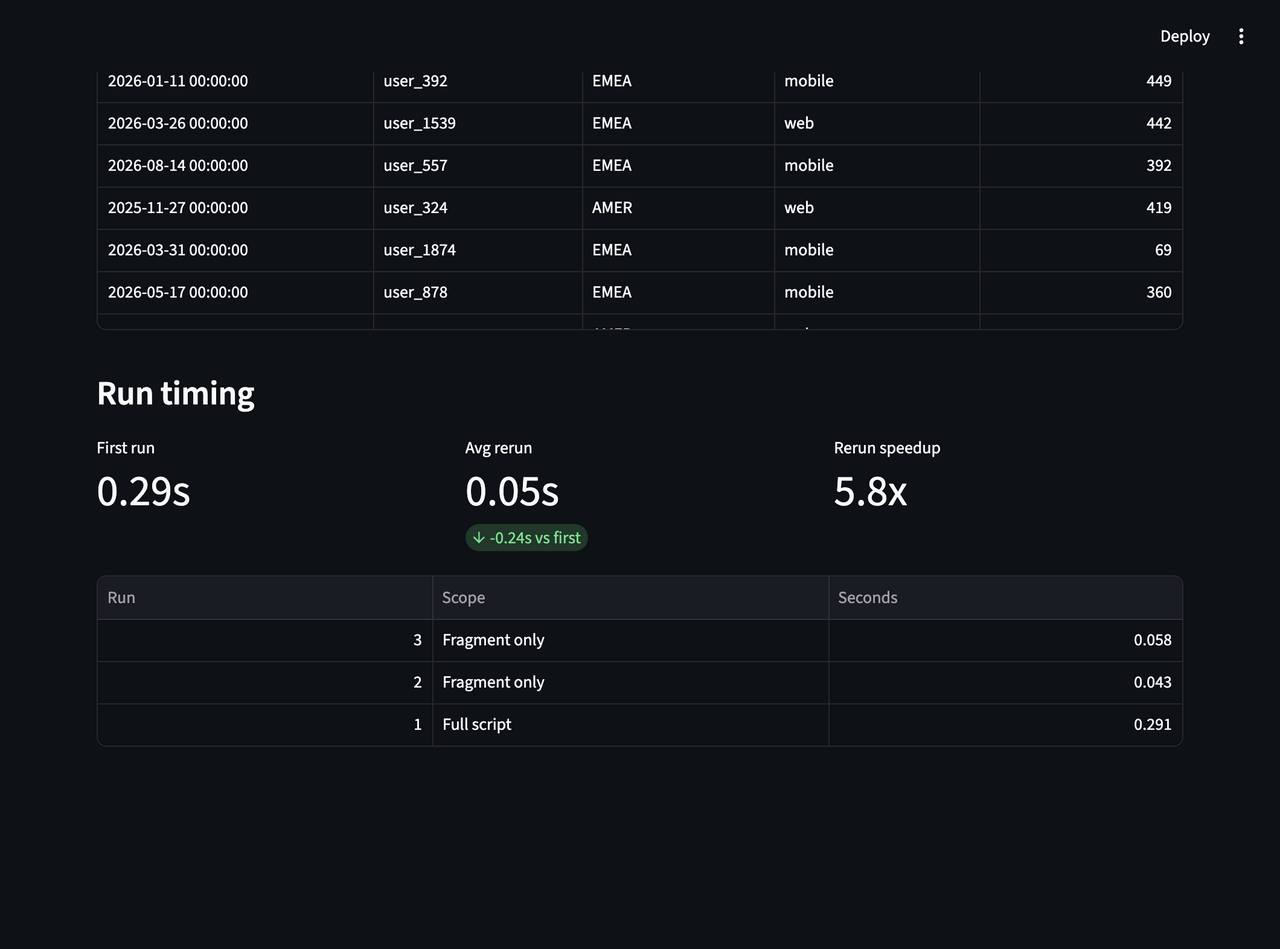
Task: Click the Deploy button
Action: pos(1185,36)
